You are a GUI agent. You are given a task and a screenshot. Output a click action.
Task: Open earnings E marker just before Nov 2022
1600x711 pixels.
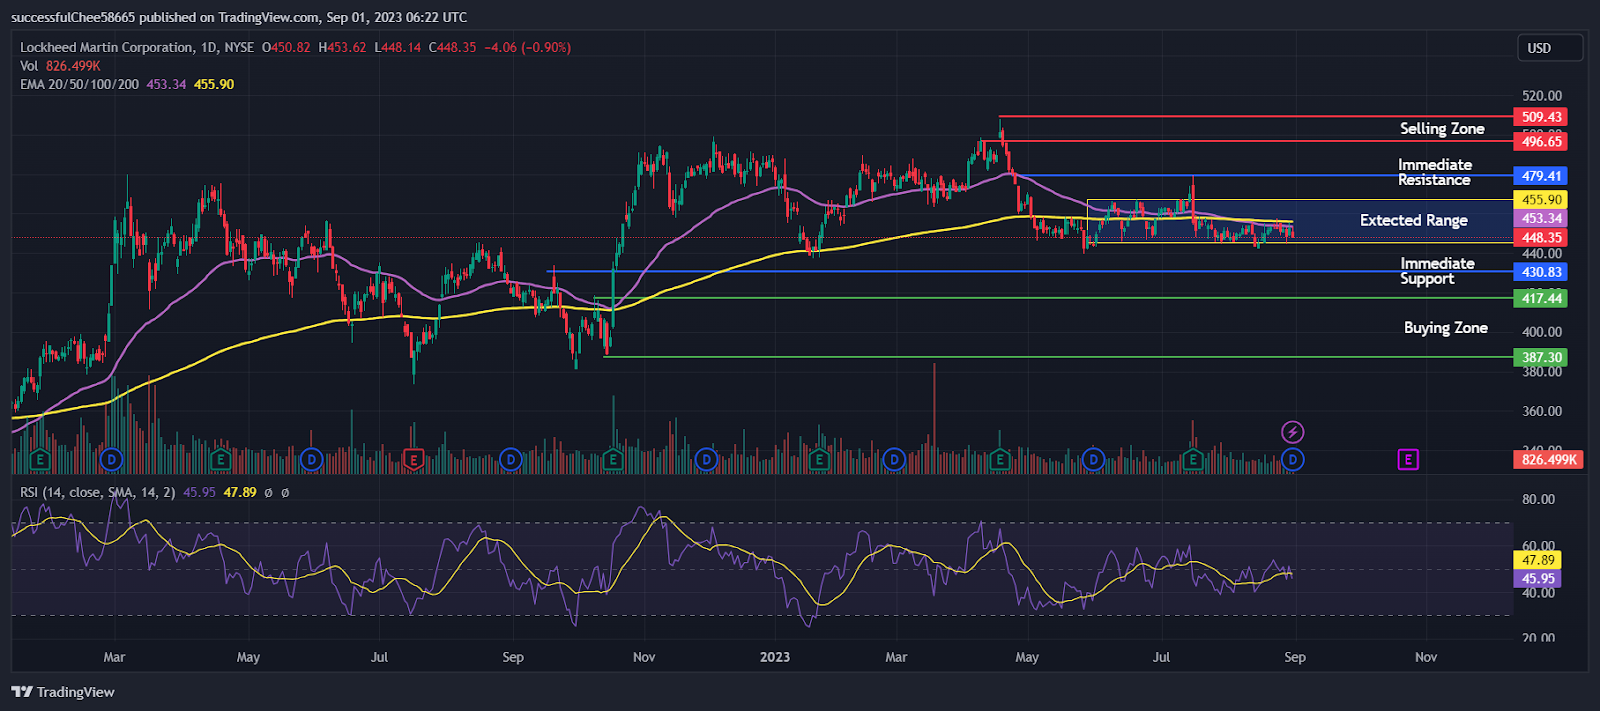click(x=613, y=460)
